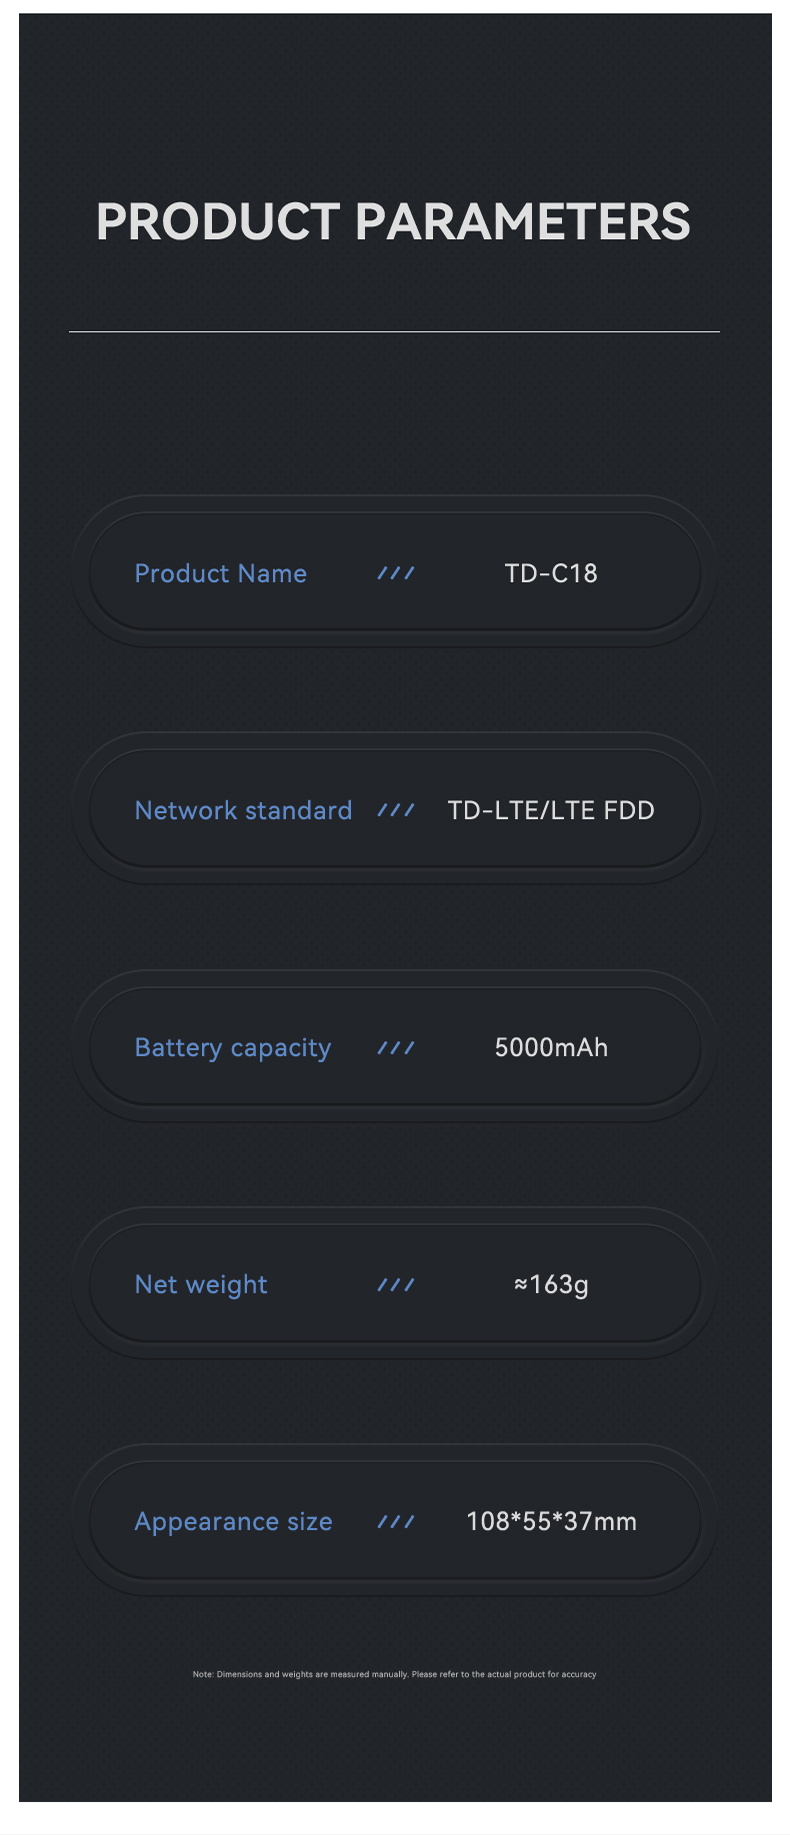Select the "Product Name" label
Screen dimensions: 790x1835
pos(220,573)
